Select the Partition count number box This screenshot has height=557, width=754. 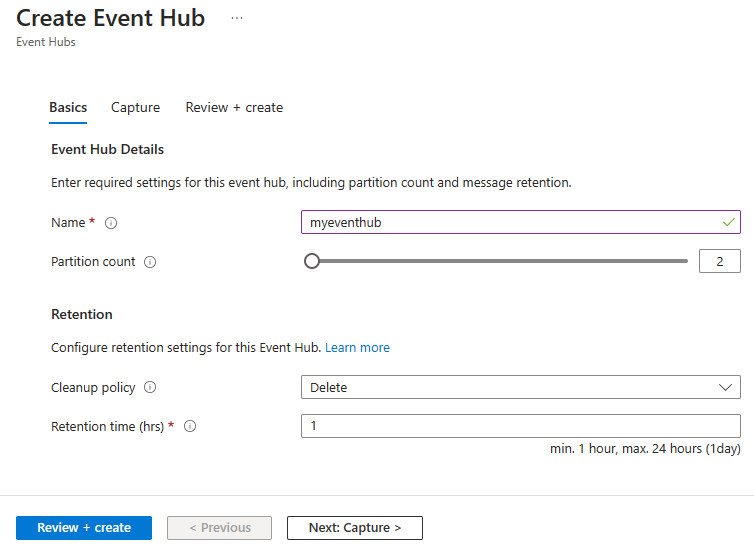[719, 261]
